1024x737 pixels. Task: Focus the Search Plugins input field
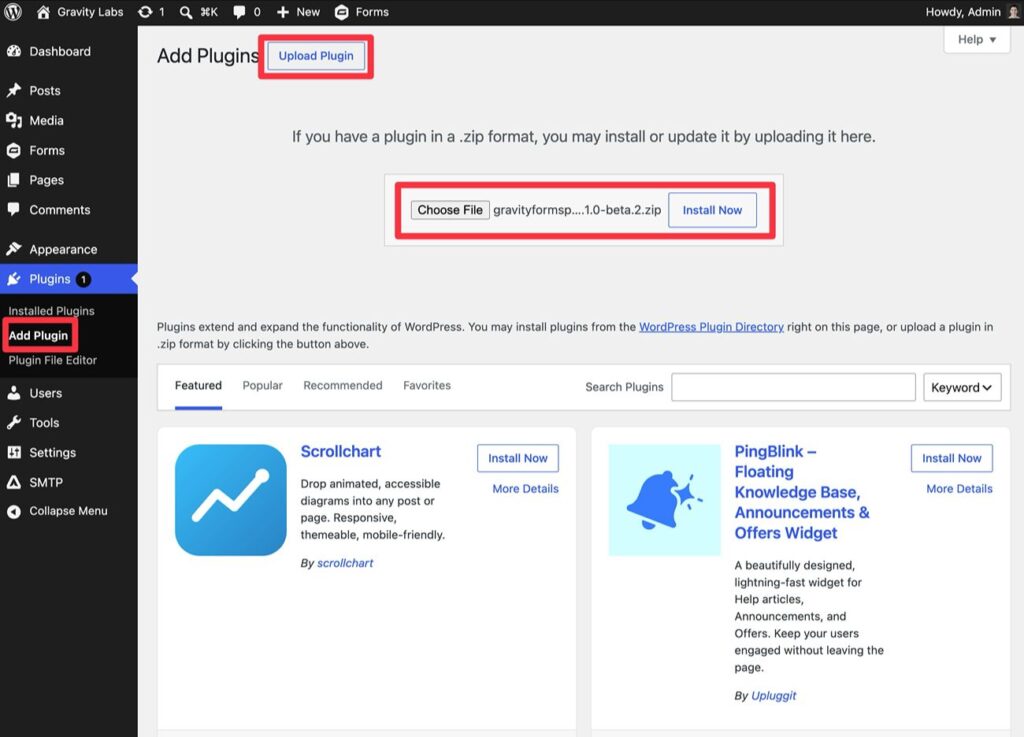coord(793,387)
